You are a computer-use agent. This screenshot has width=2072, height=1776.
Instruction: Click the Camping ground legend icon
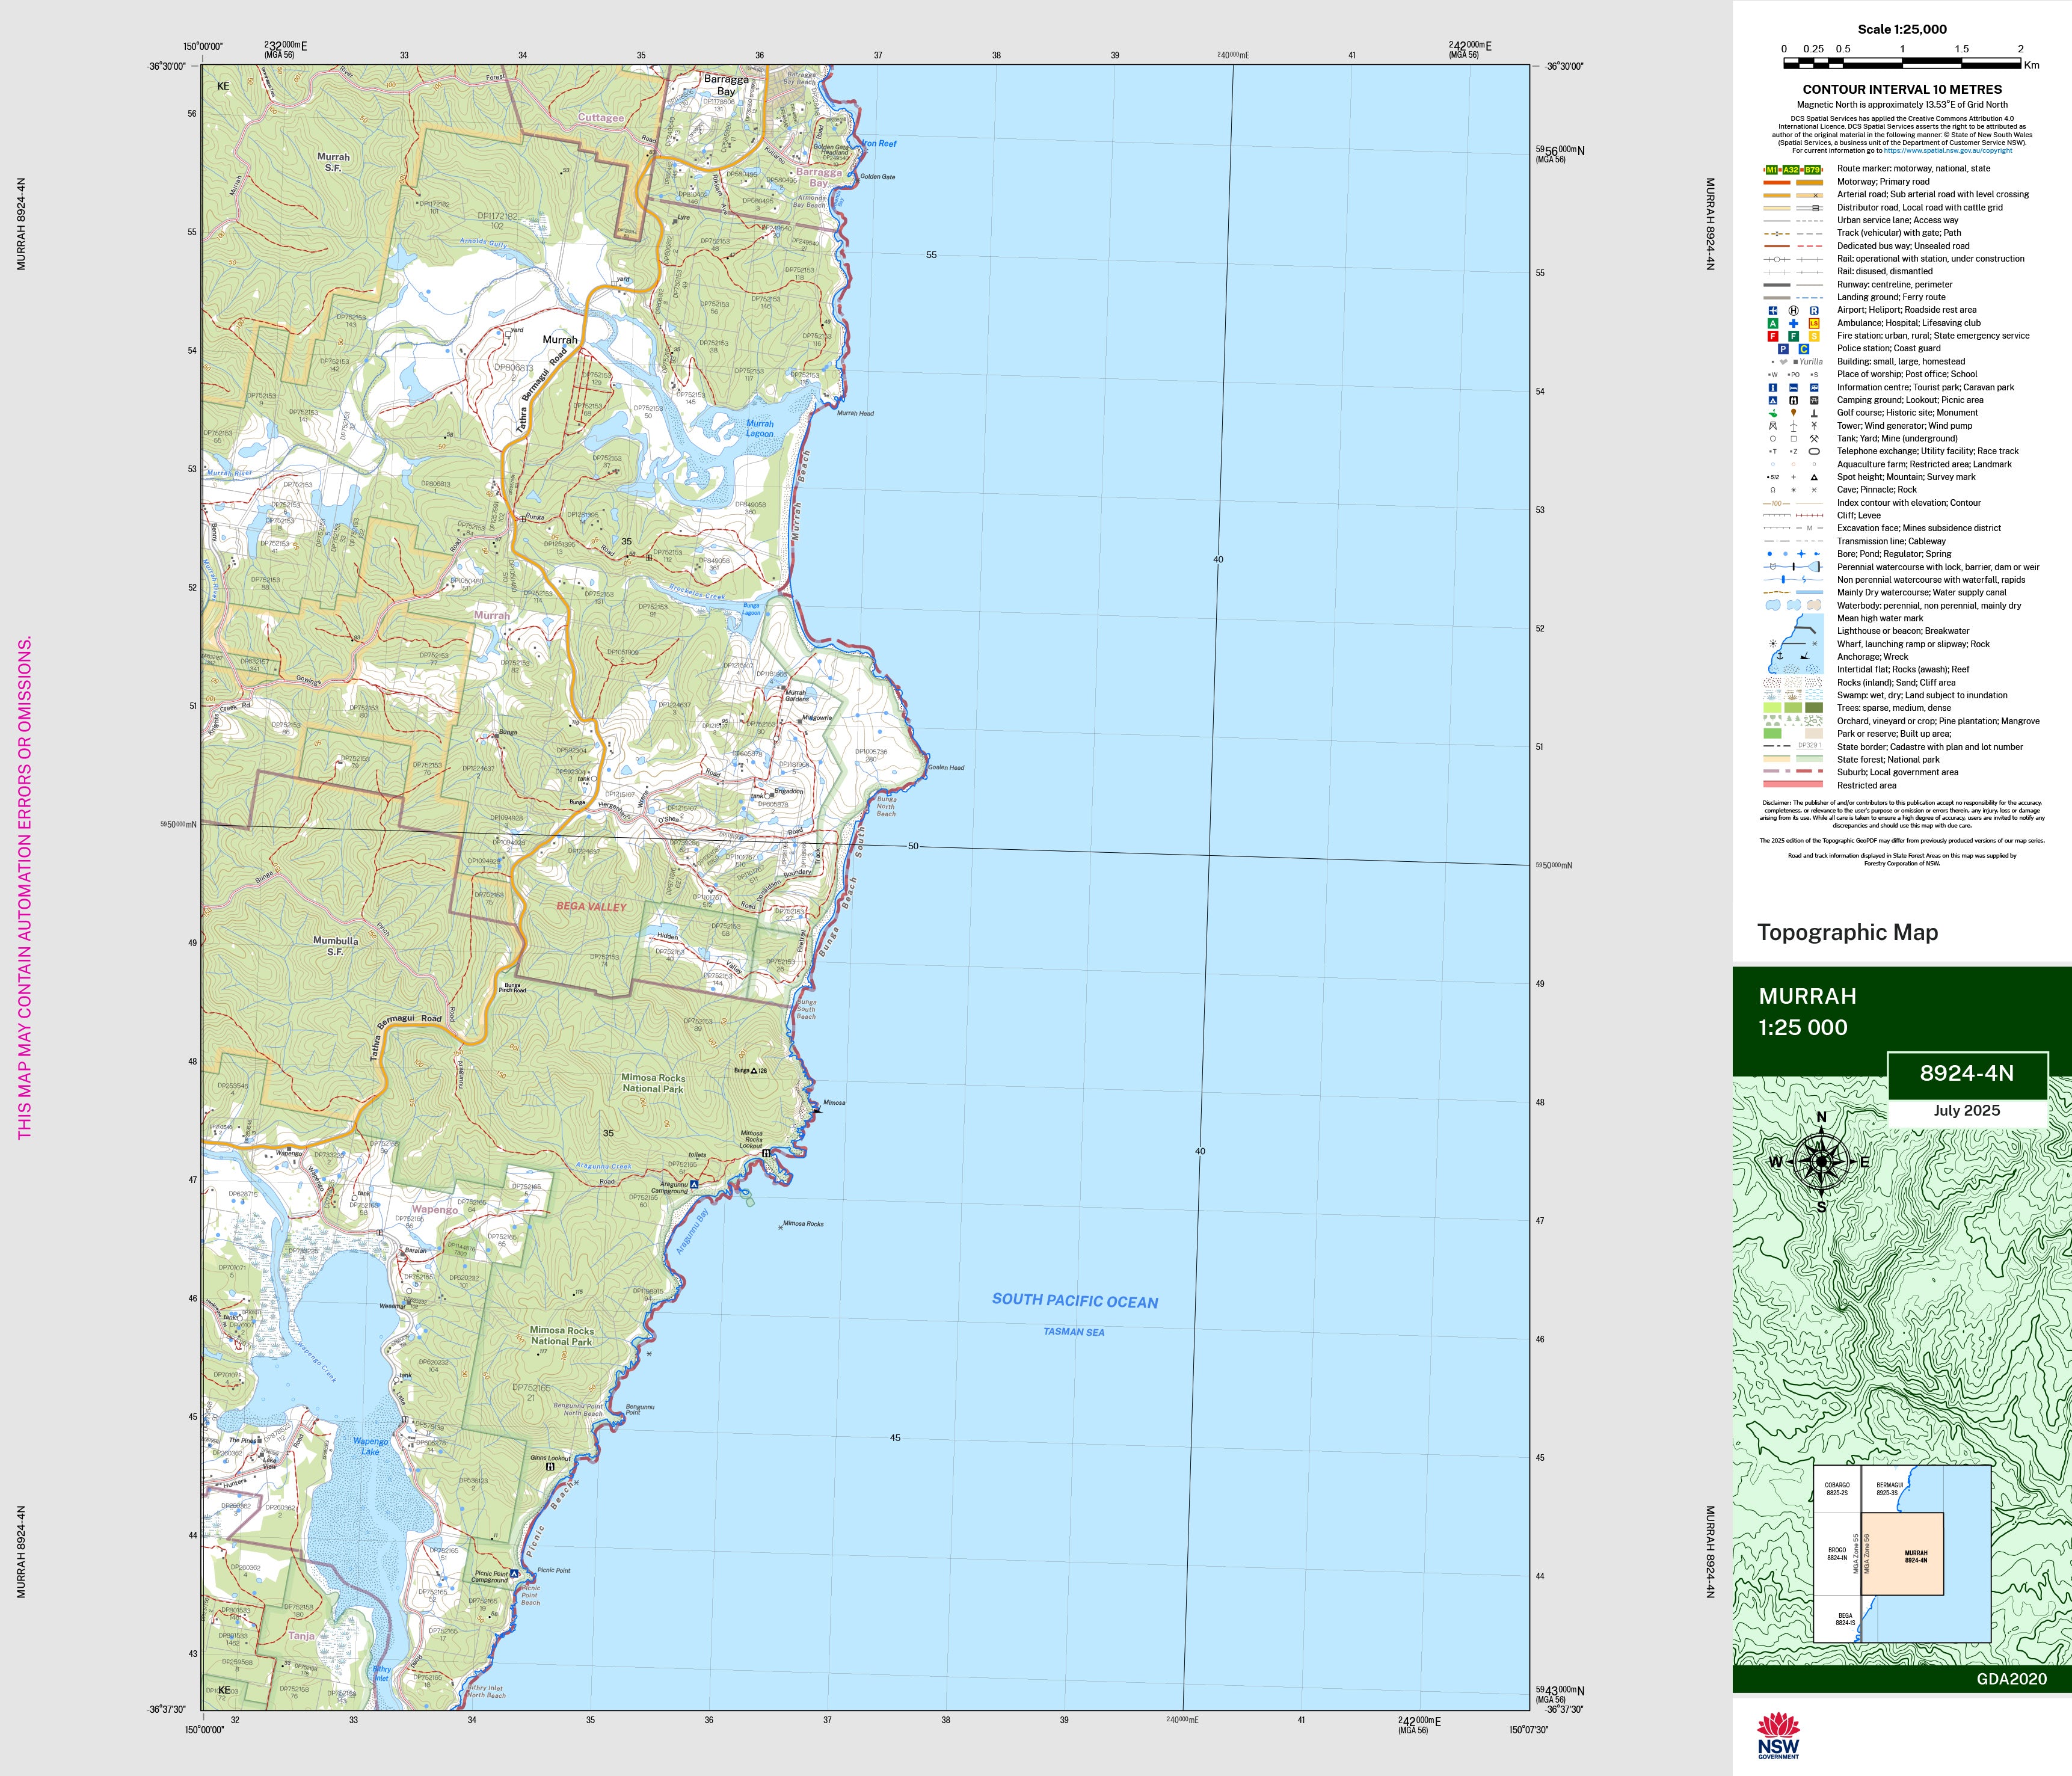pos(1773,400)
